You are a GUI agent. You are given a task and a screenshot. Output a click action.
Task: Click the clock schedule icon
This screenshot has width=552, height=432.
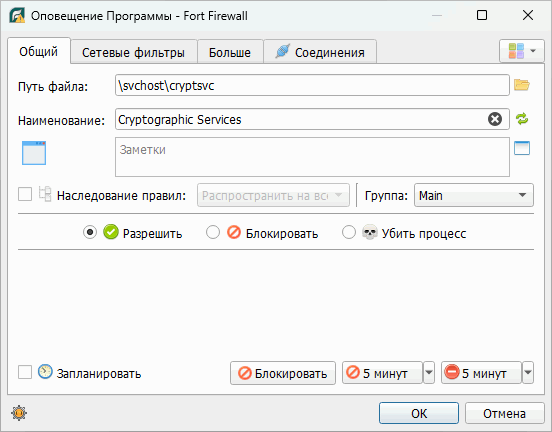tap(45, 371)
